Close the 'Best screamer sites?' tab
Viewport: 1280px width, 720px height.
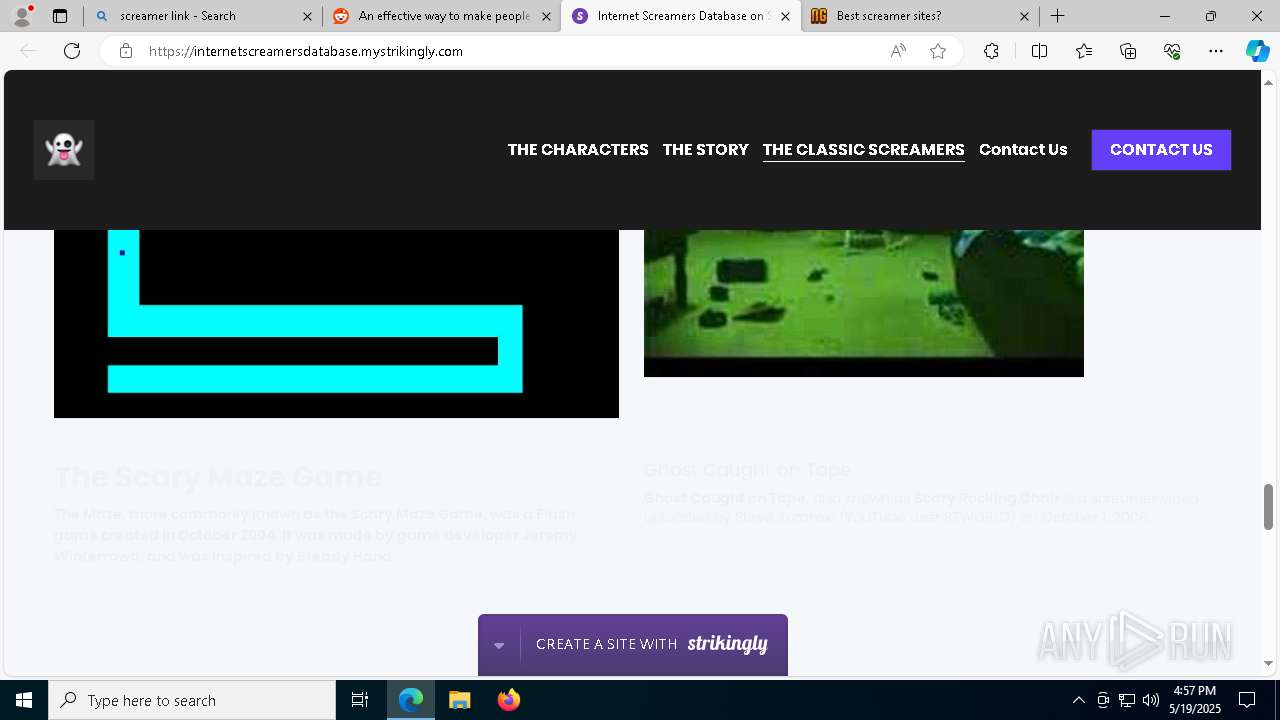point(1024,16)
